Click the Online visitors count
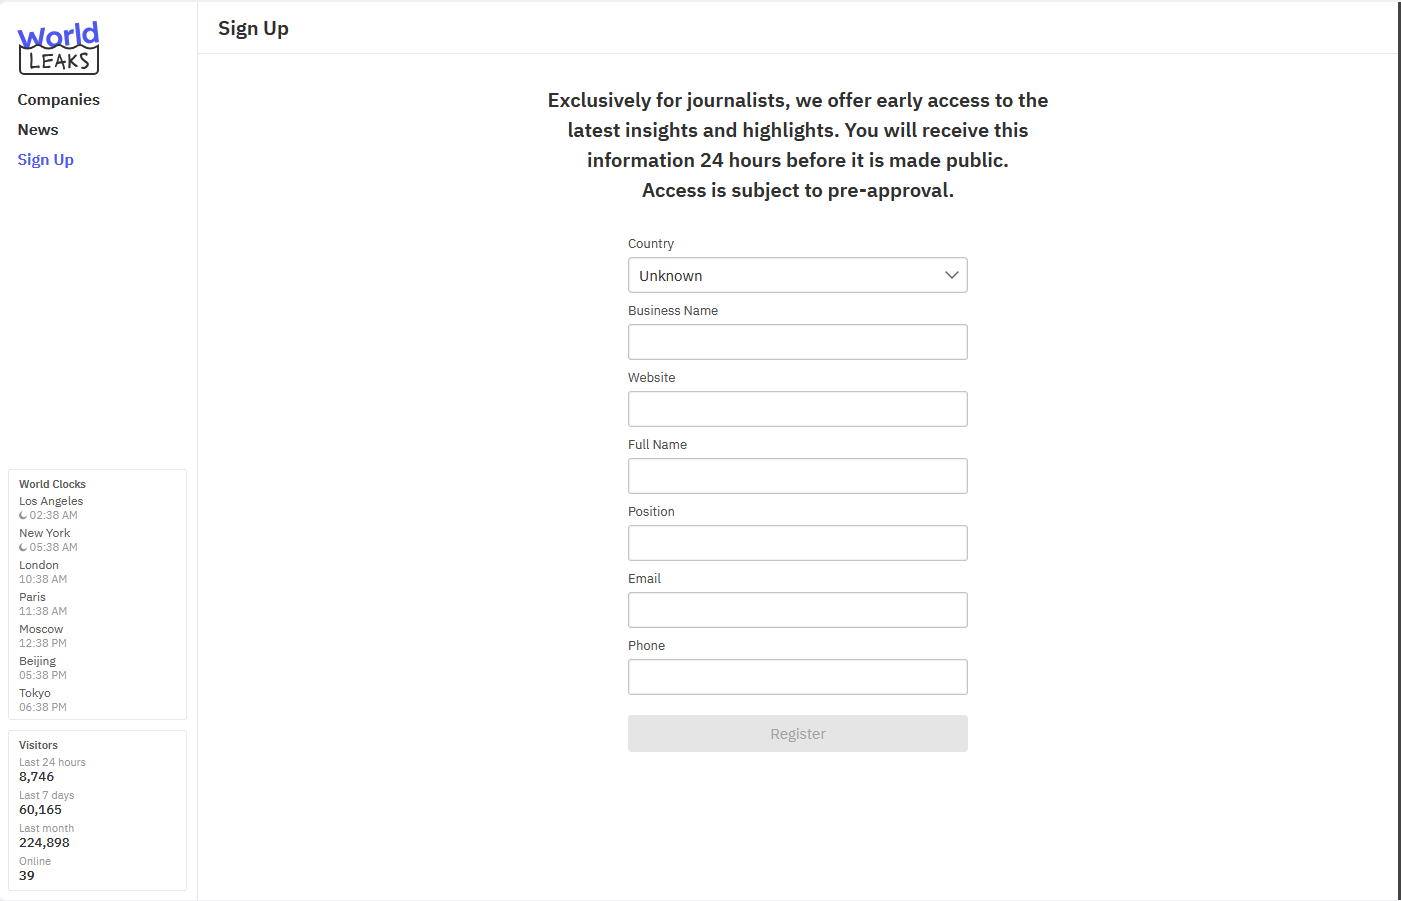The width and height of the screenshot is (1401, 901). coord(27,876)
